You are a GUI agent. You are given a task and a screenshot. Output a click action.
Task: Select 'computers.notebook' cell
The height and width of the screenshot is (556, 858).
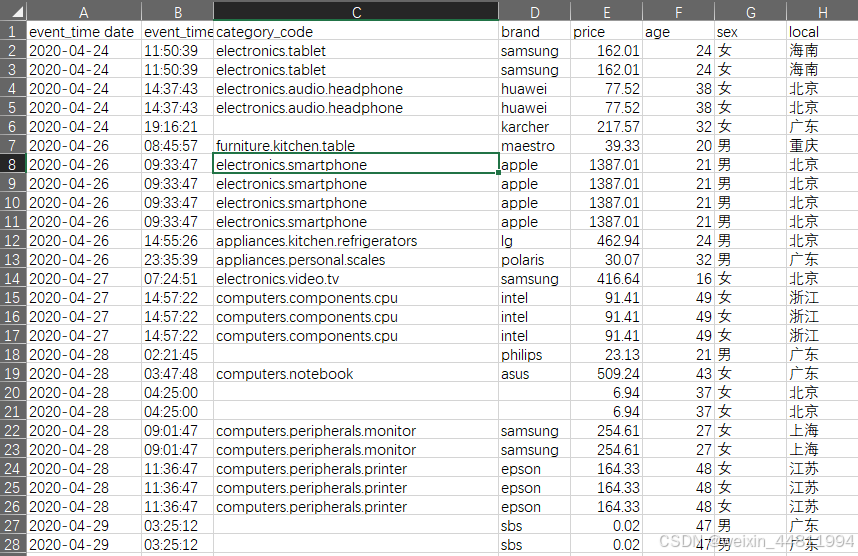356,374
